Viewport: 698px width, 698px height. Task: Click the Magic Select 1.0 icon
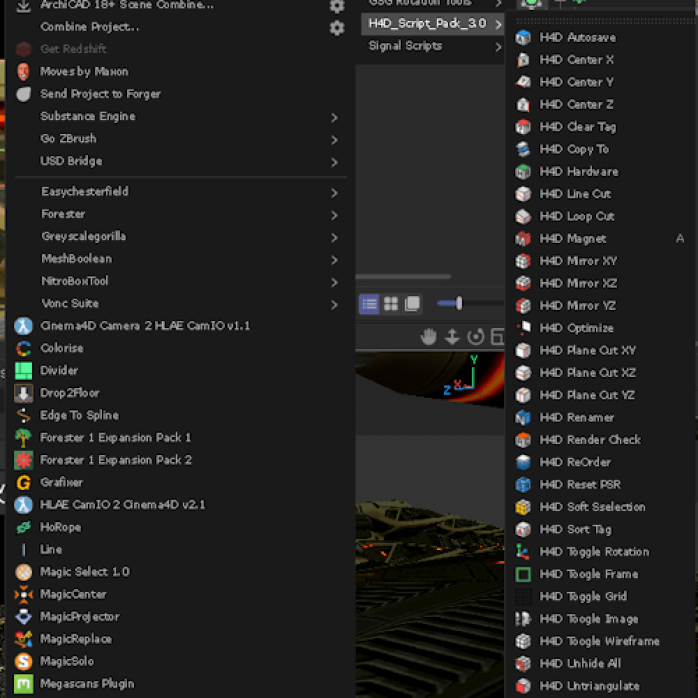pyautogui.click(x=24, y=572)
